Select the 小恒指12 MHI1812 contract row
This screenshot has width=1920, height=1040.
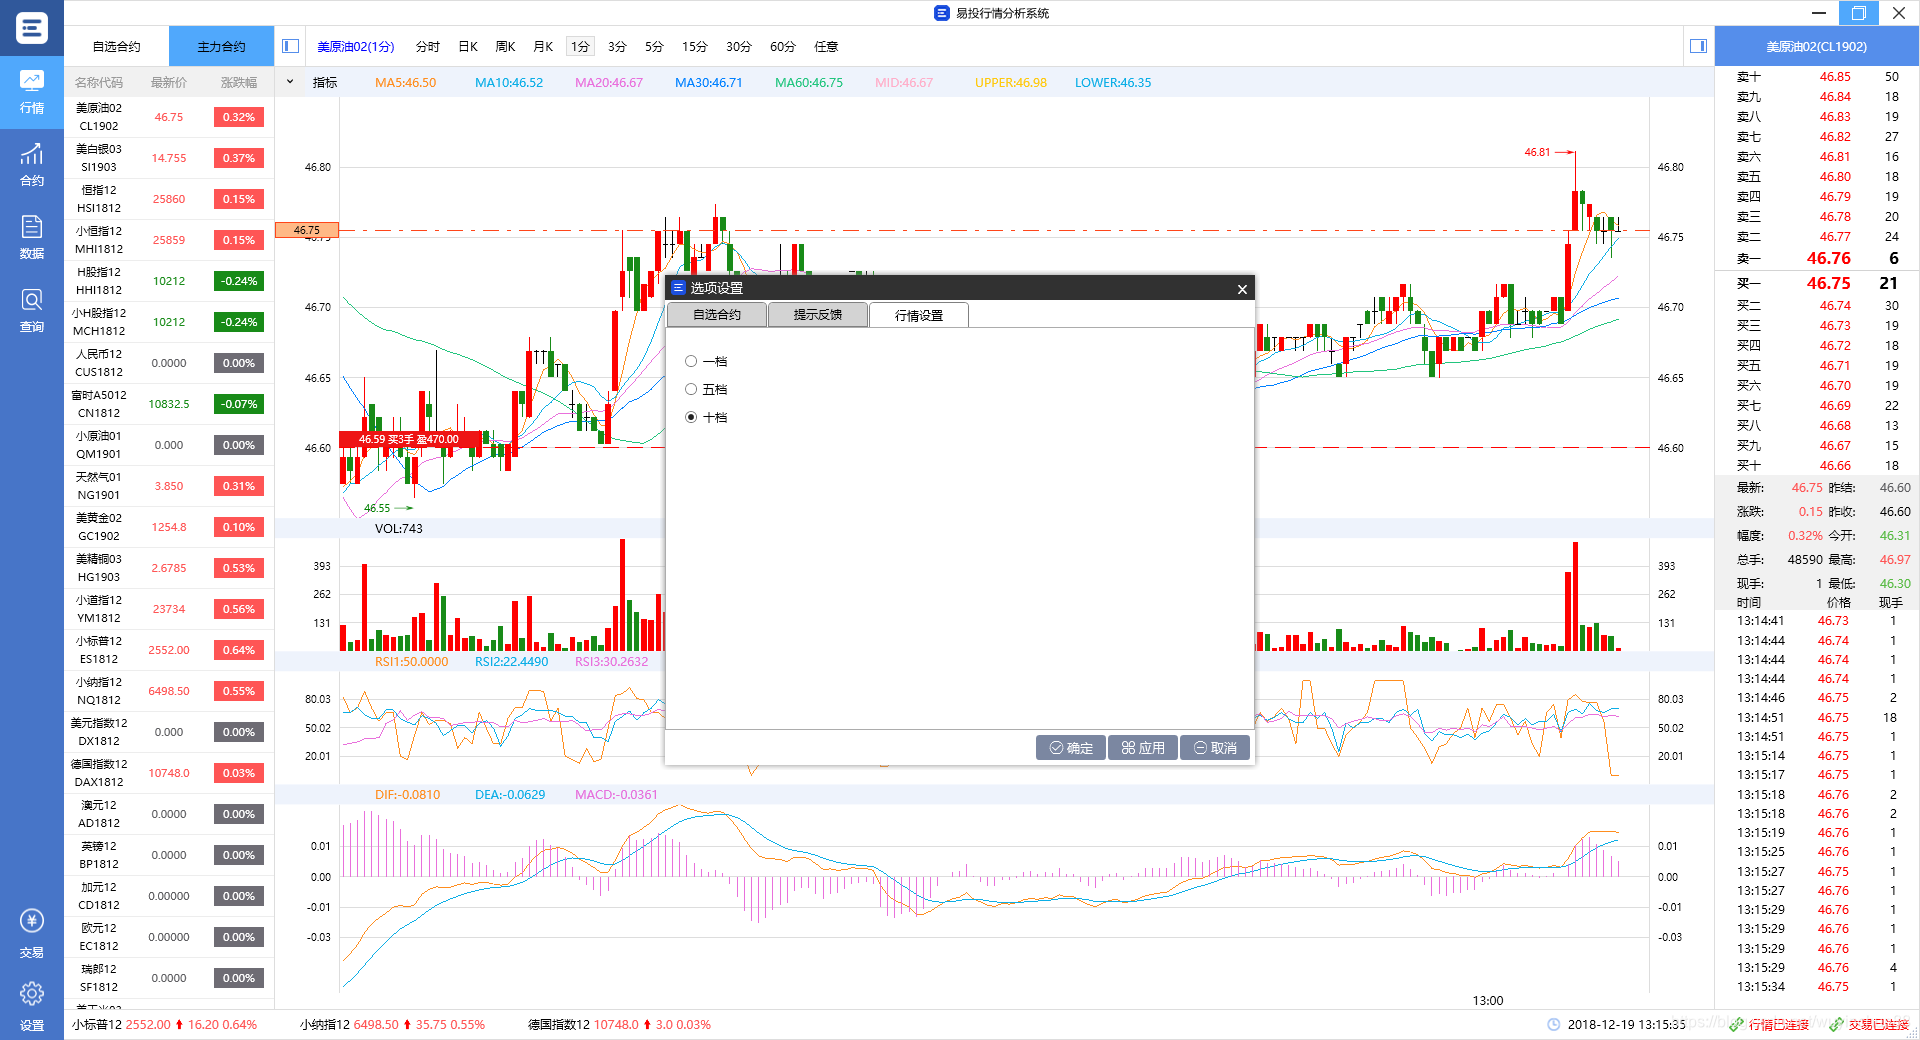pos(169,240)
